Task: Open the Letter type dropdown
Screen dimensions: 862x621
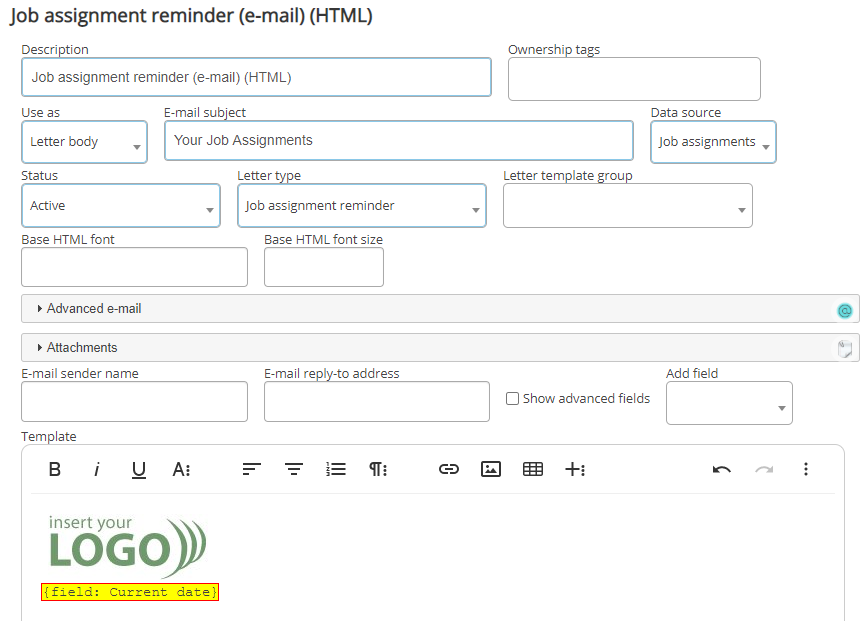Action: (x=361, y=206)
